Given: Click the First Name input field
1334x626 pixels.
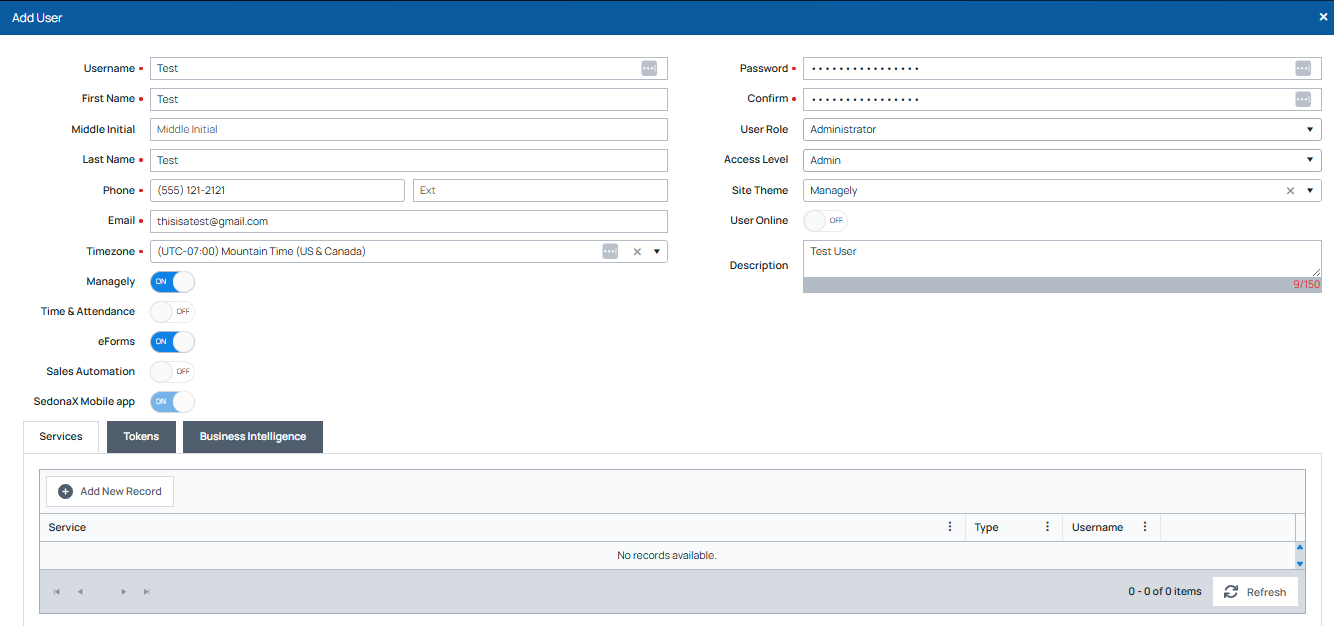Looking at the screenshot, I should 409,99.
